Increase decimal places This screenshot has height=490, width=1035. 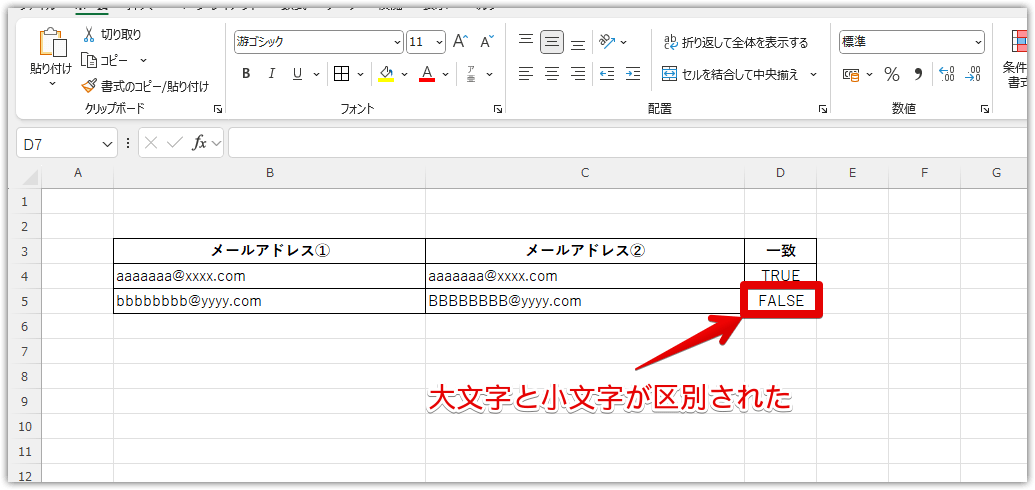click(947, 74)
